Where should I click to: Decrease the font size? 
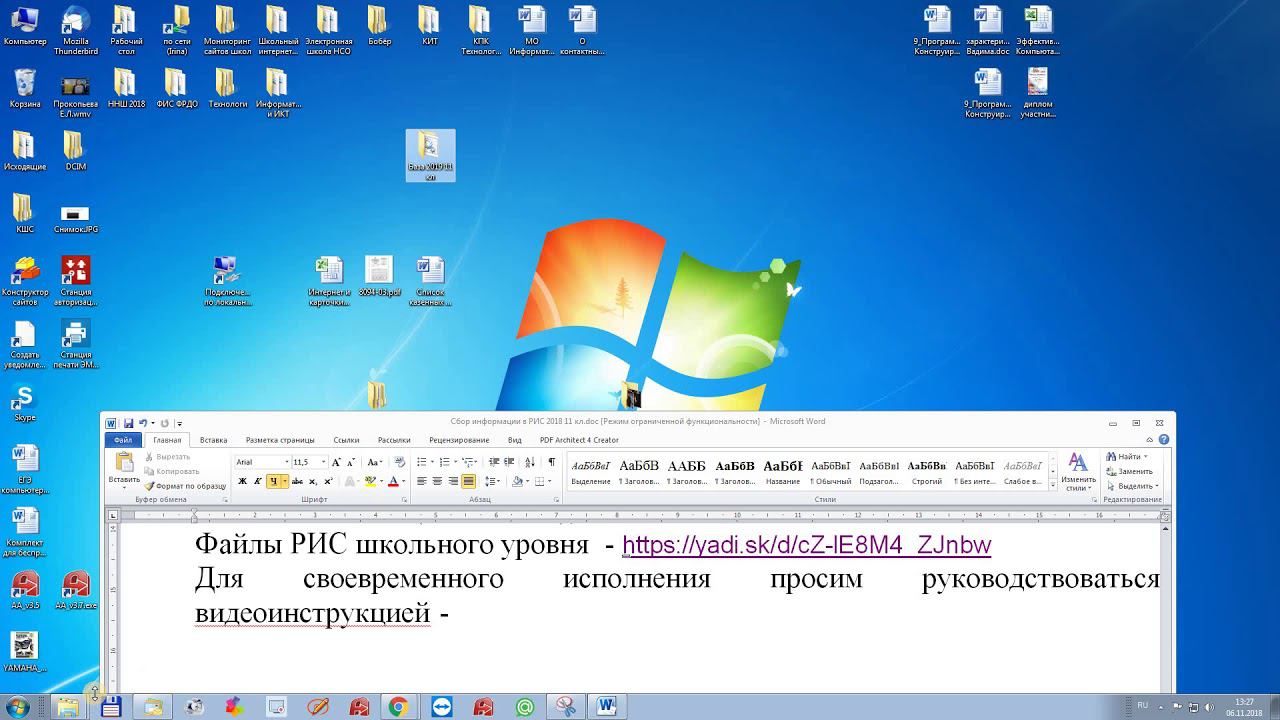tap(350, 462)
